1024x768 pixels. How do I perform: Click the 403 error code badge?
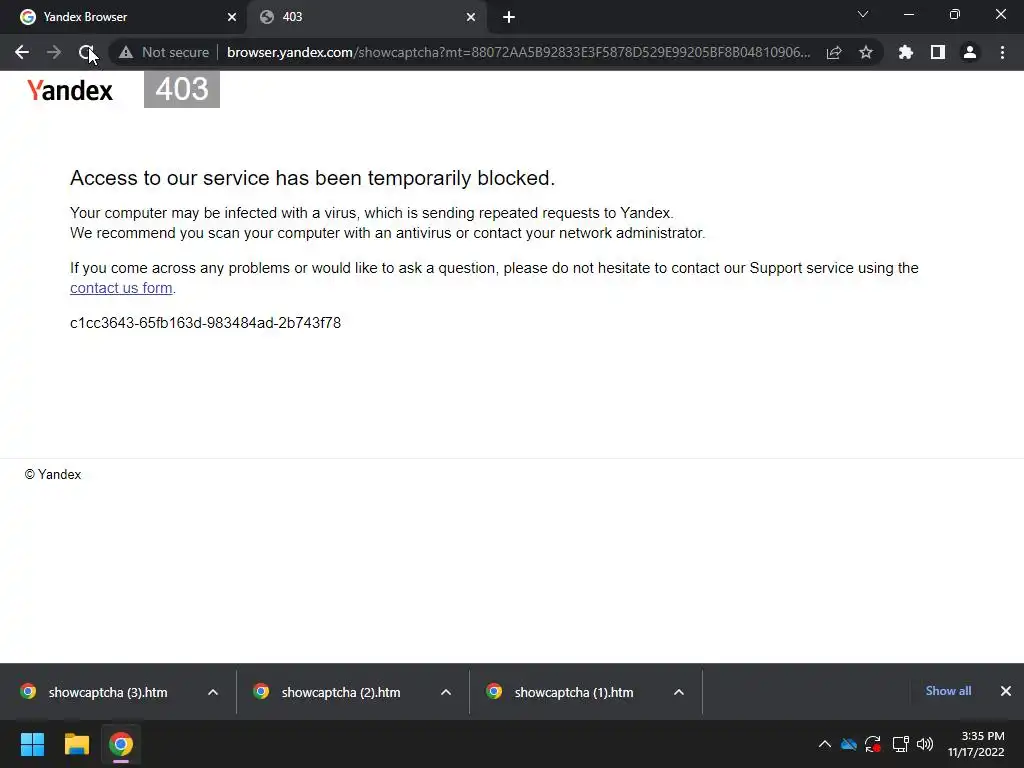point(182,89)
